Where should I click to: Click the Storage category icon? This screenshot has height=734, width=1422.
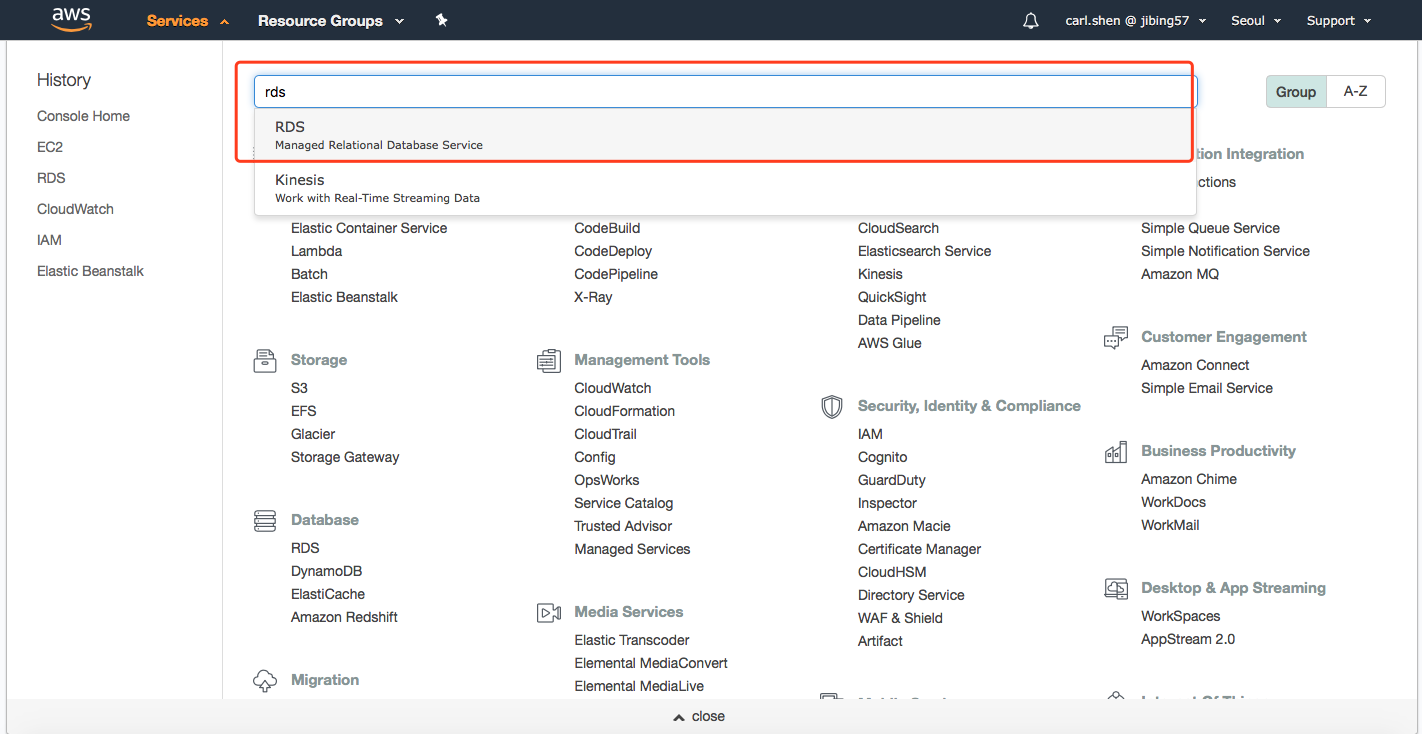pos(265,361)
